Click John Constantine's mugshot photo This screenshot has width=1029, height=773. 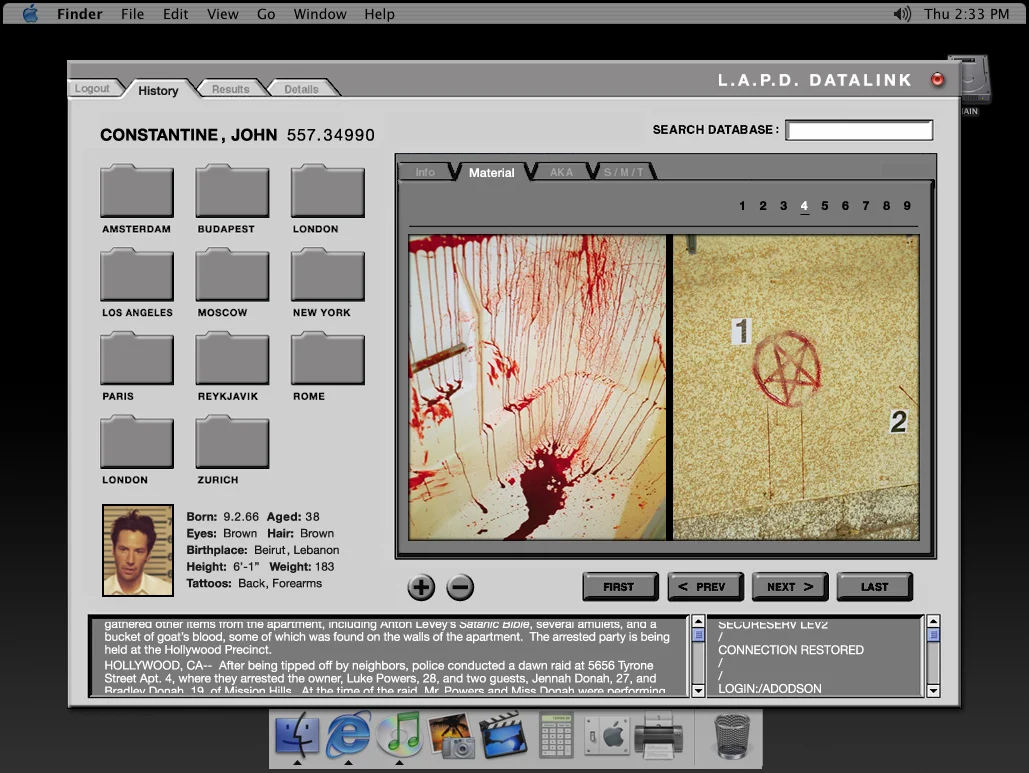click(138, 550)
